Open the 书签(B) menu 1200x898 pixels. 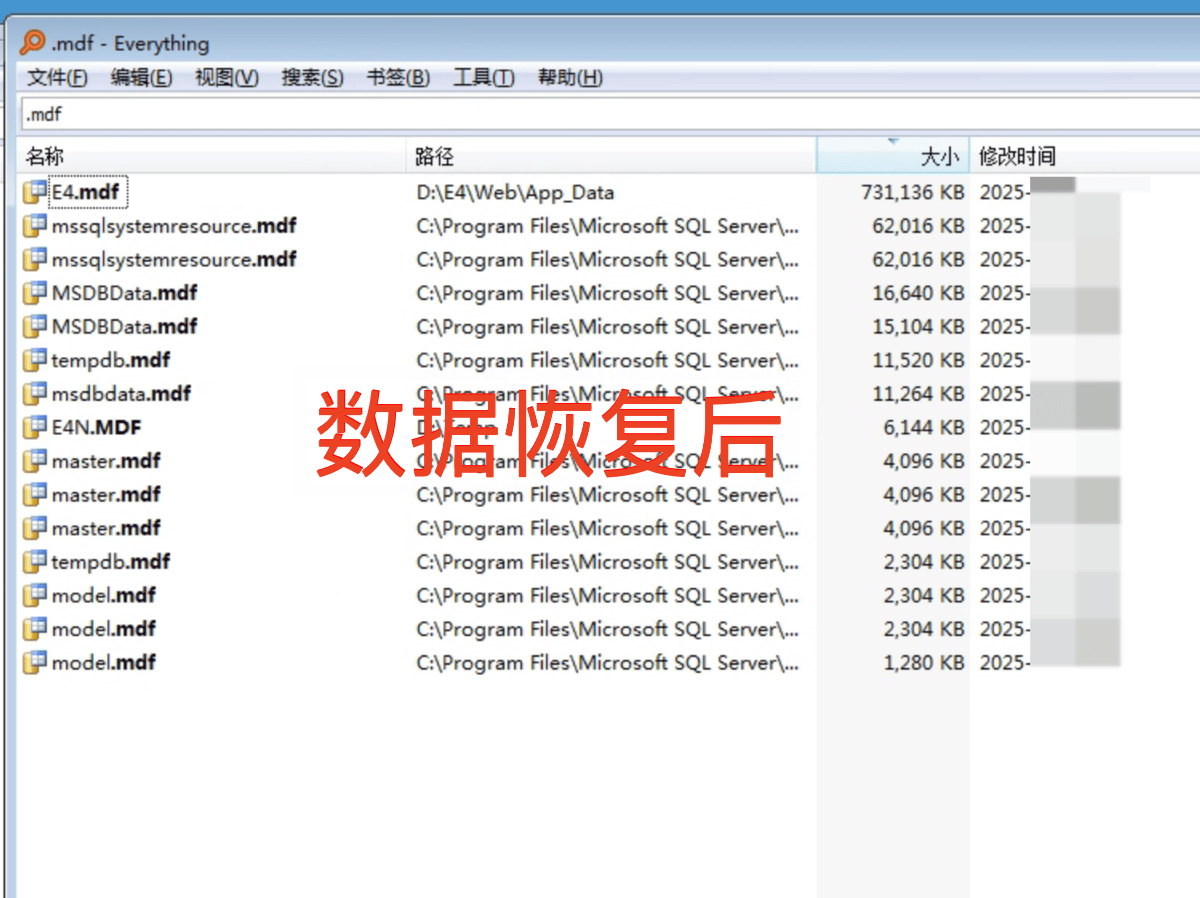point(398,78)
